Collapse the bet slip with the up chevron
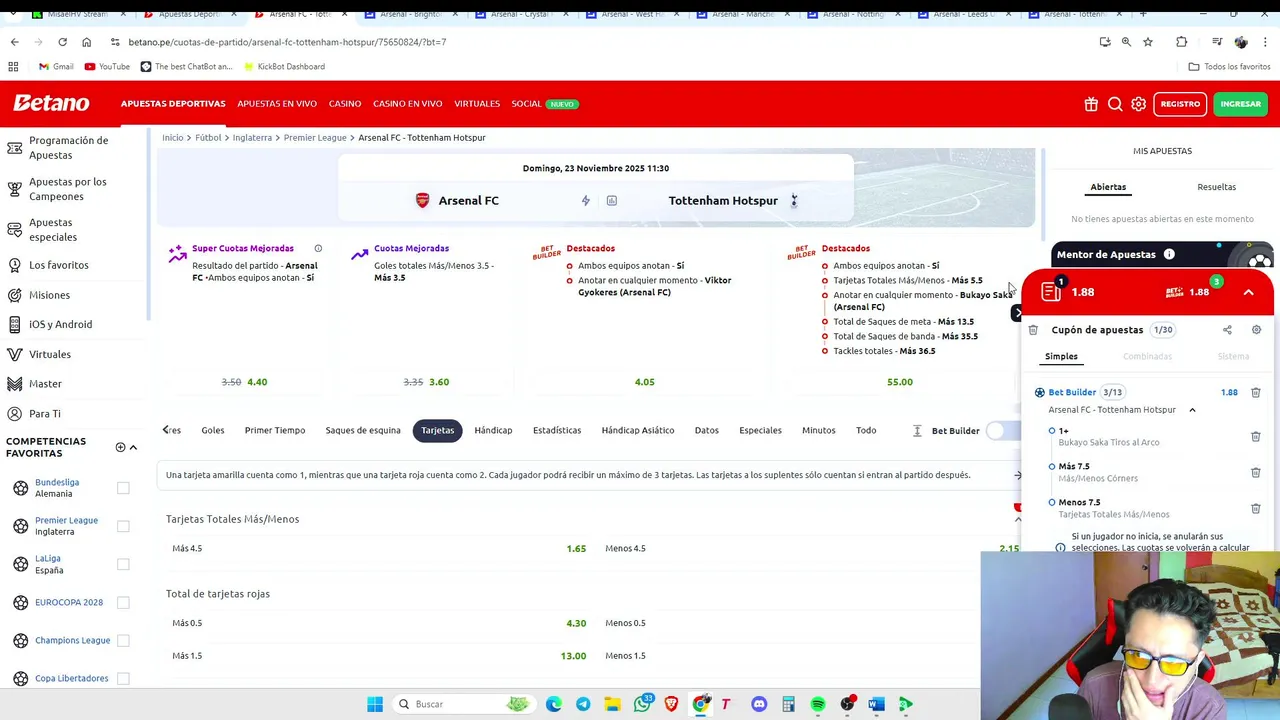 coord(1248,292)
